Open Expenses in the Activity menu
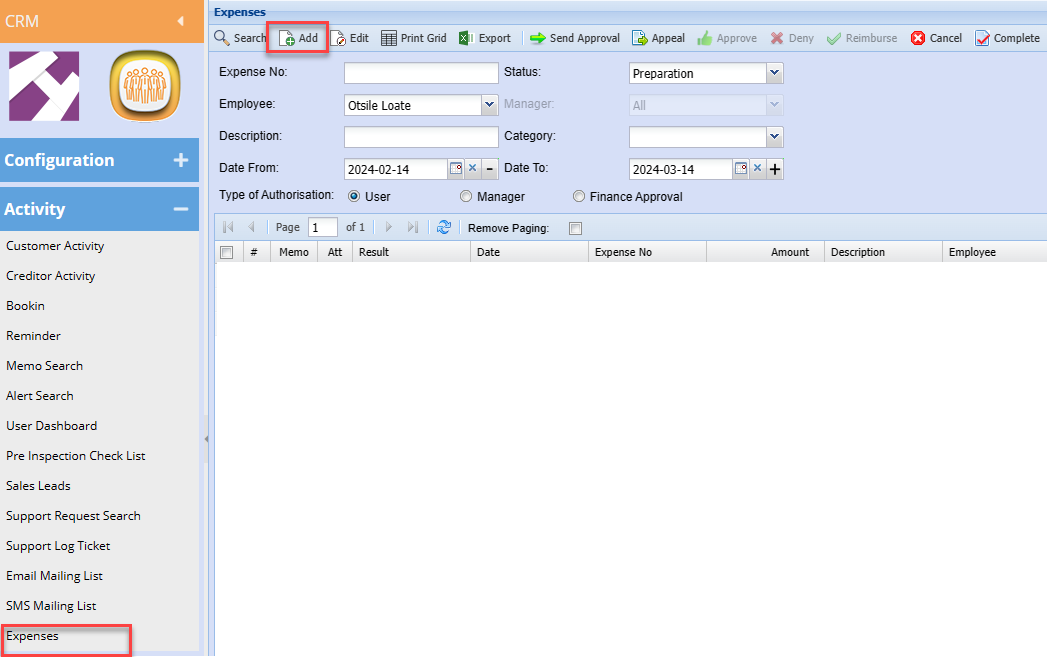Viewport: 1047px width, 657px height. point(33,636)
